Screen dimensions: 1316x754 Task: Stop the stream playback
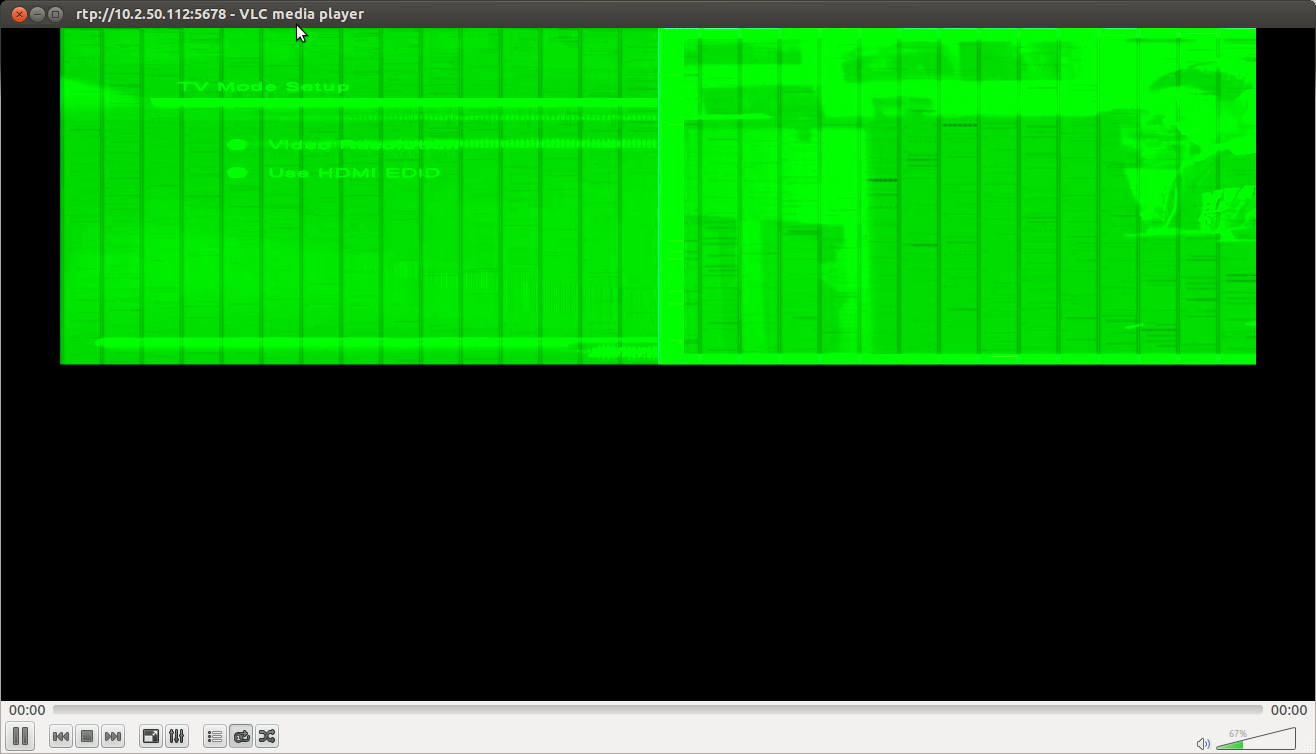pos(87,737)
